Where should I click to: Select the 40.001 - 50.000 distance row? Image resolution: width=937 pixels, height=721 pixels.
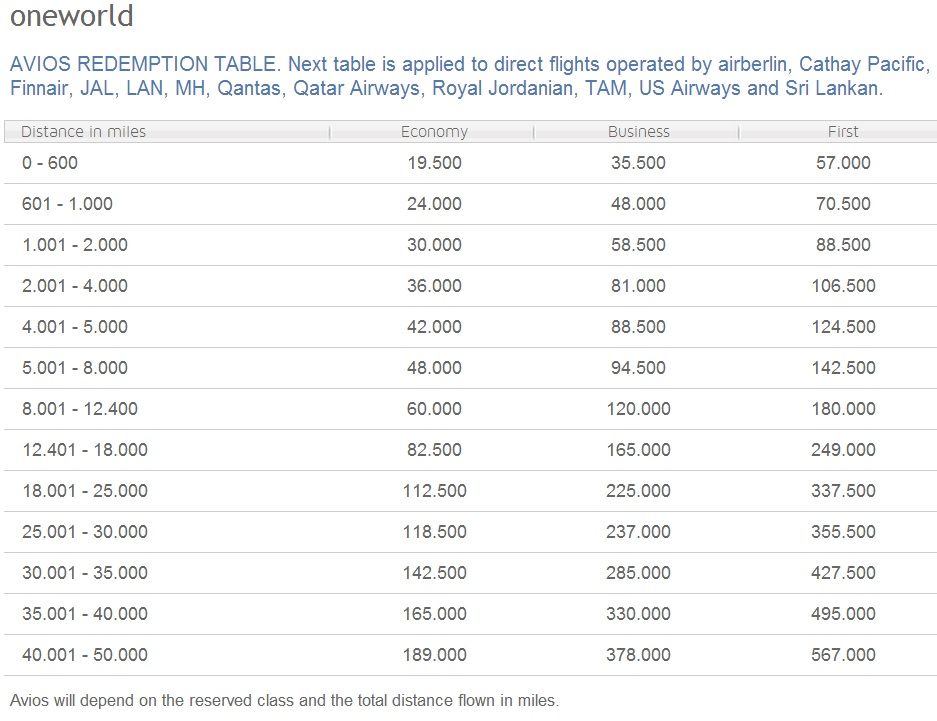470,655
